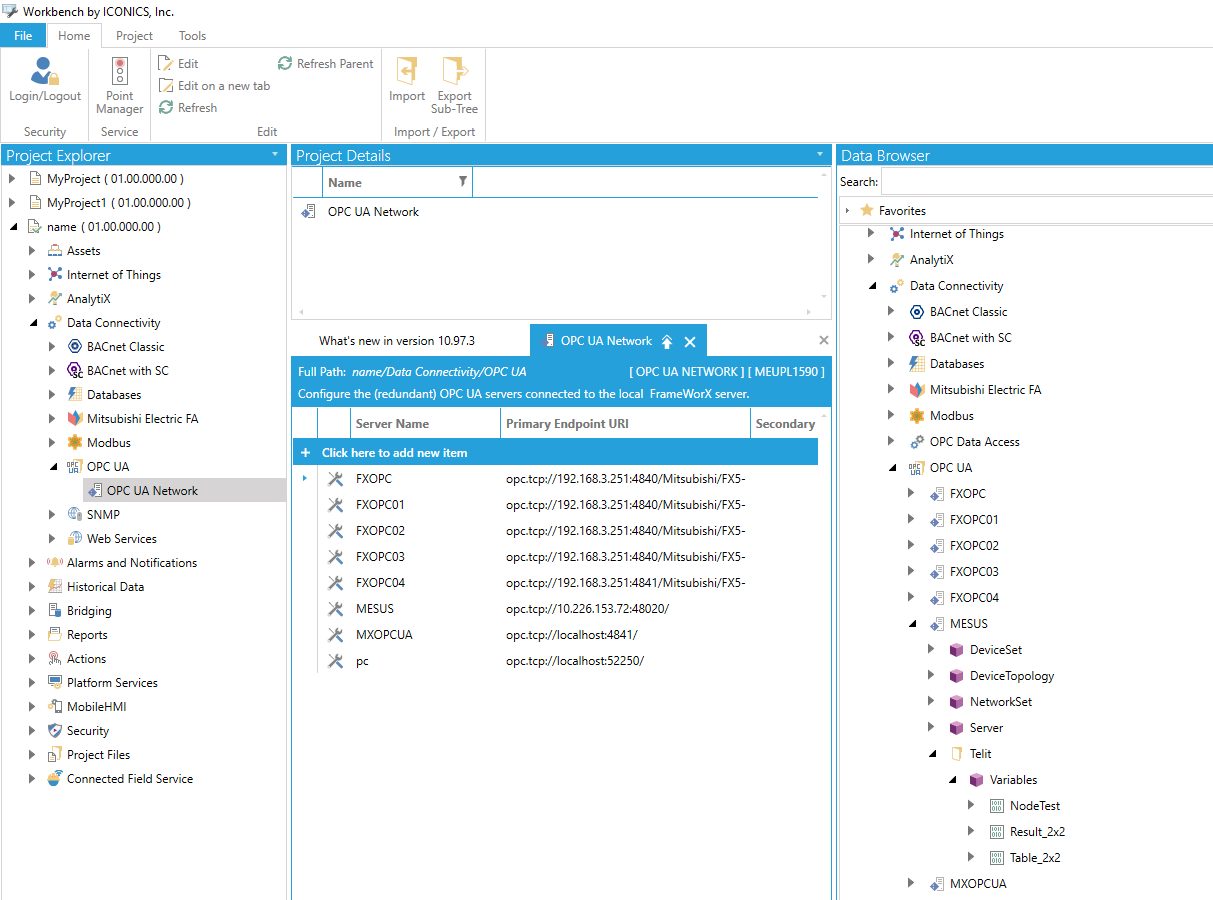The width and height of the screenshot is (1213, 900).
Task: Expand the MyProject node in Project Explorer
Action: 13,179
